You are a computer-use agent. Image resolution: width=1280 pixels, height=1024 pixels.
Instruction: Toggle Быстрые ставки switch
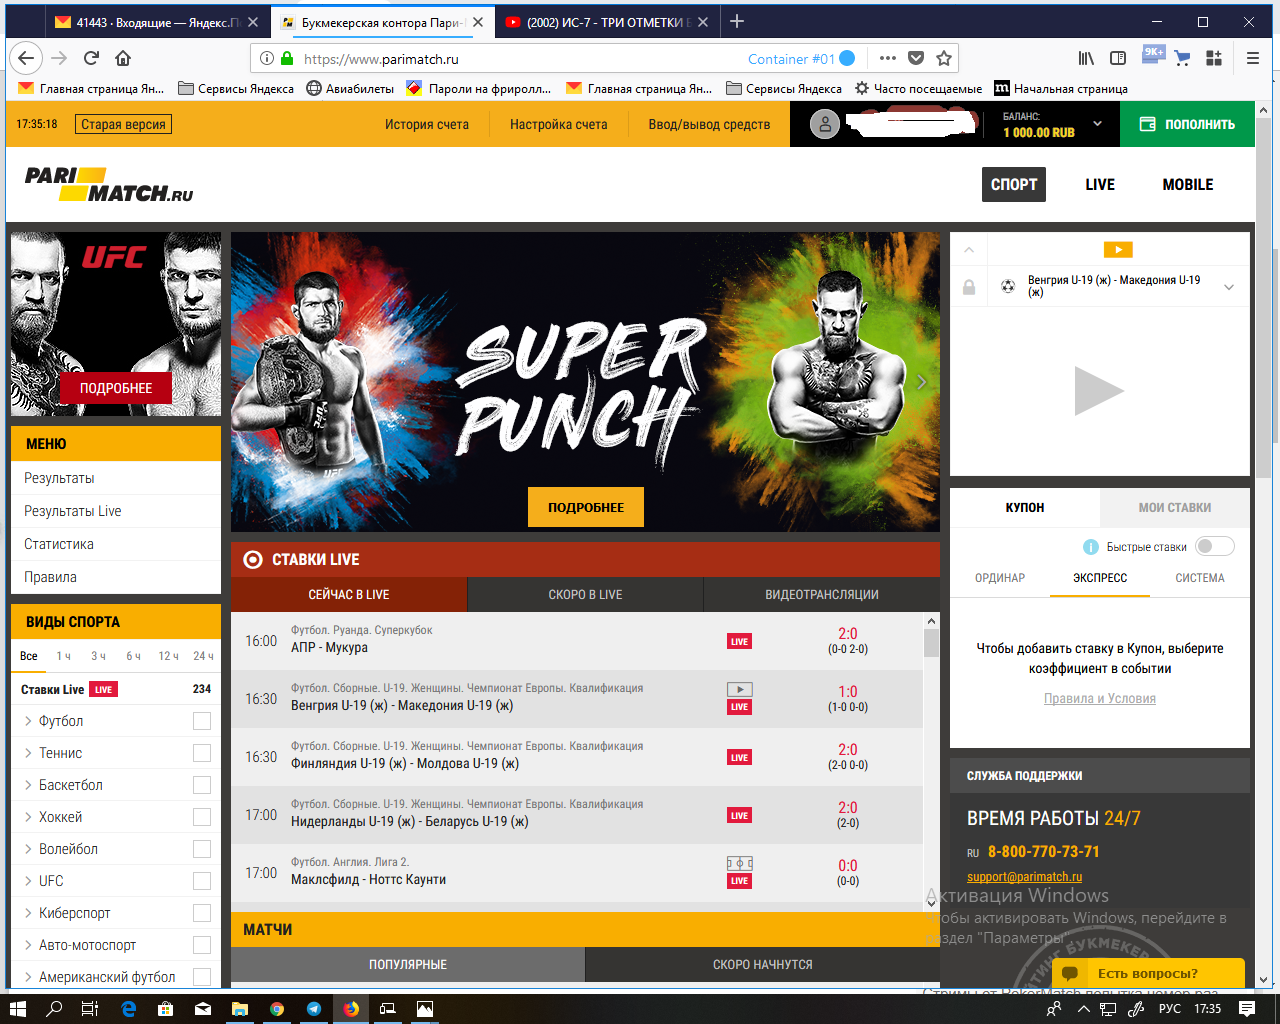click(1215, 546)
